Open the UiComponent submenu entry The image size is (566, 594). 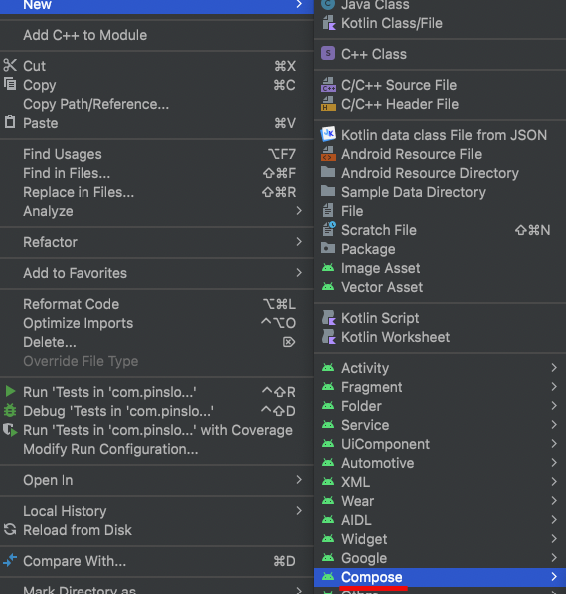pos(440,444)
